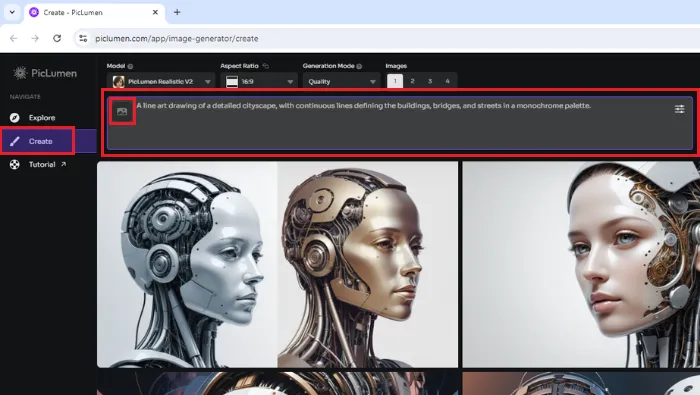
Task: Open the PicLumen Realistic V2 model dropdown
Action: tap(161, 82)
